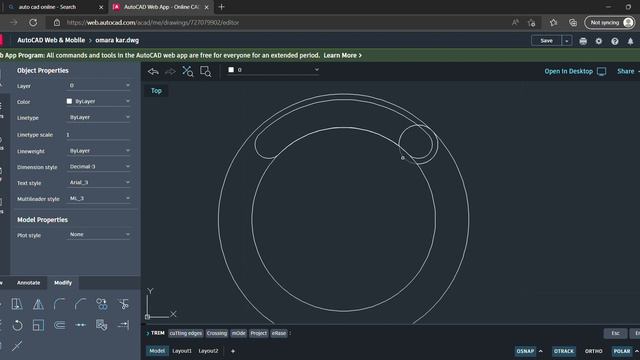The width and height of the screenshot is (640, 360).
Task: Open the Linetype dropdown
Action: tap(98, 117)
